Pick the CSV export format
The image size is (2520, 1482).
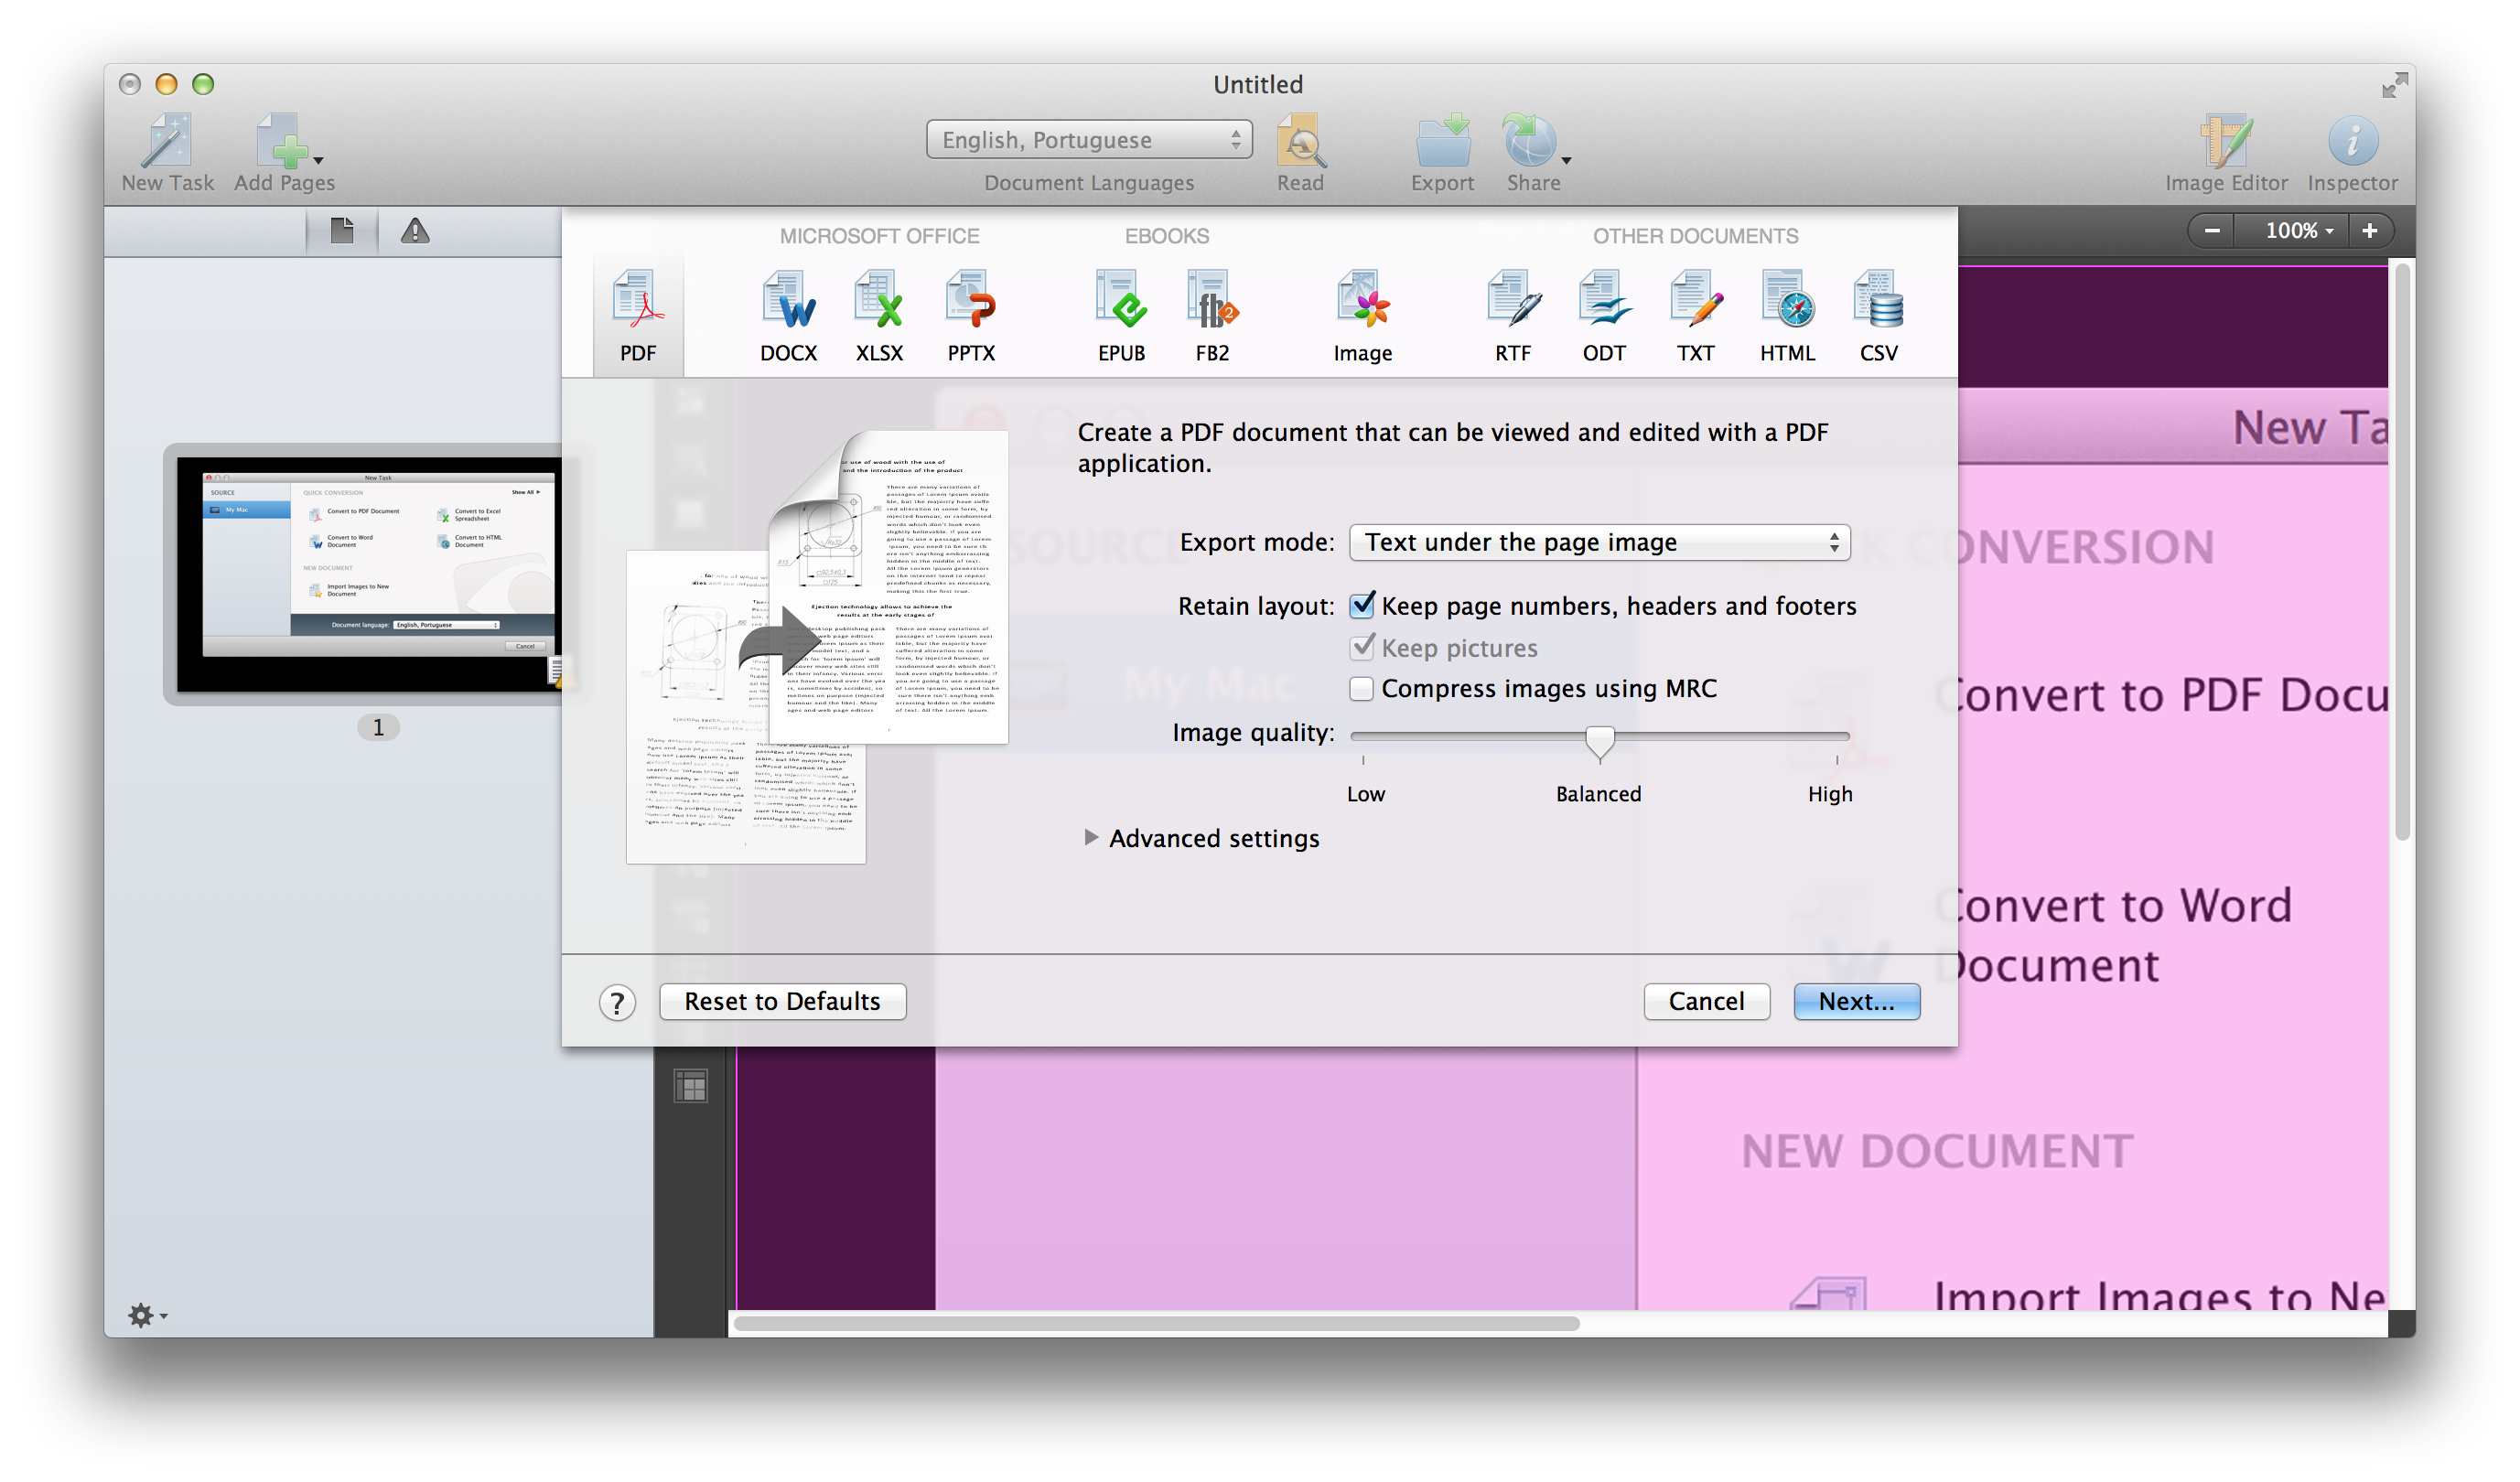[x=1878, y=316]
